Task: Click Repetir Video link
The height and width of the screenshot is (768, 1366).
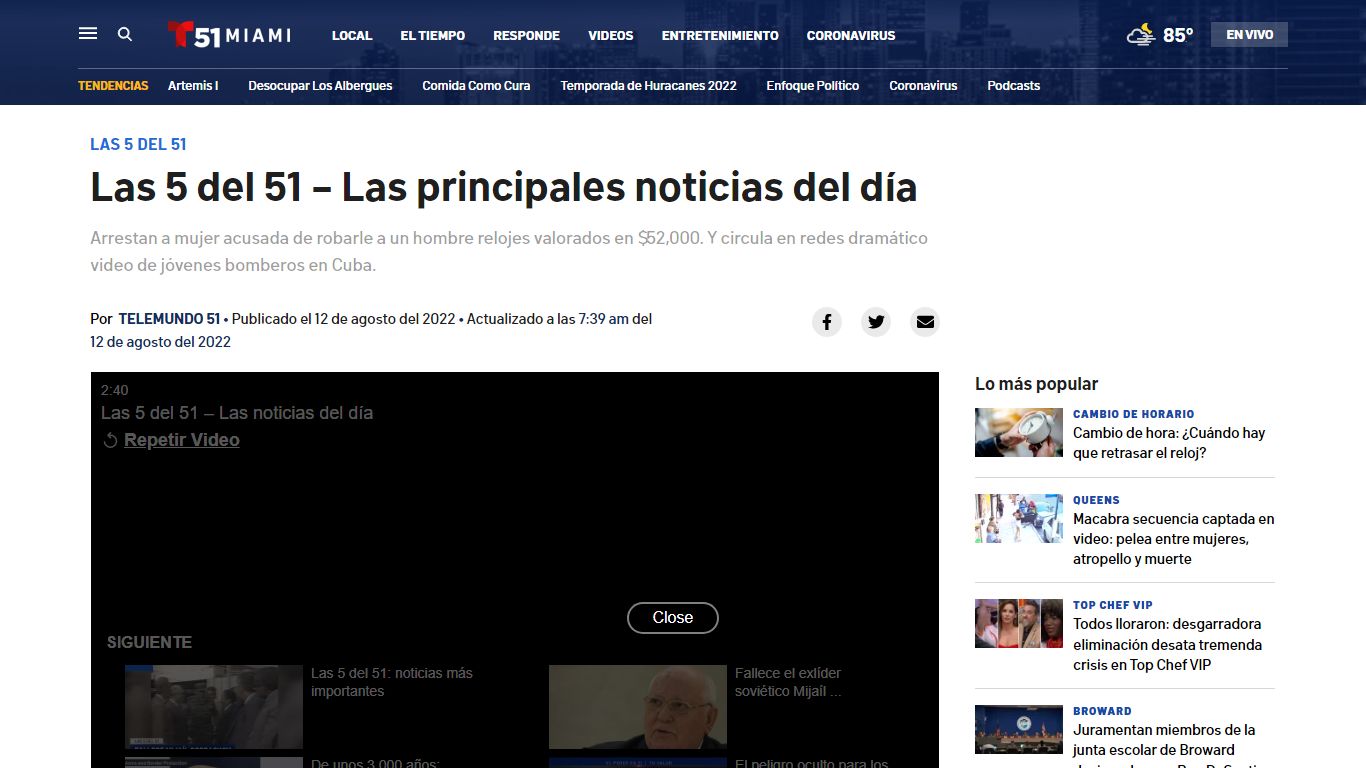Action: [x=182, y=440]
